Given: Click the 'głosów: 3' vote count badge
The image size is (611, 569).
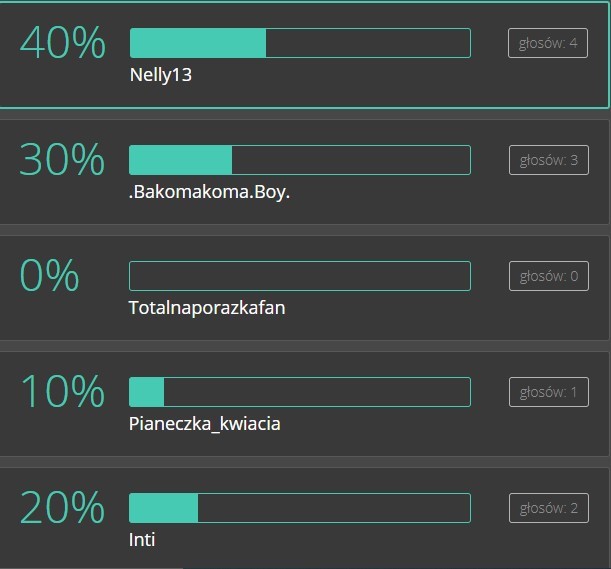Looking at the screenshot, I should tap(548, 160).
